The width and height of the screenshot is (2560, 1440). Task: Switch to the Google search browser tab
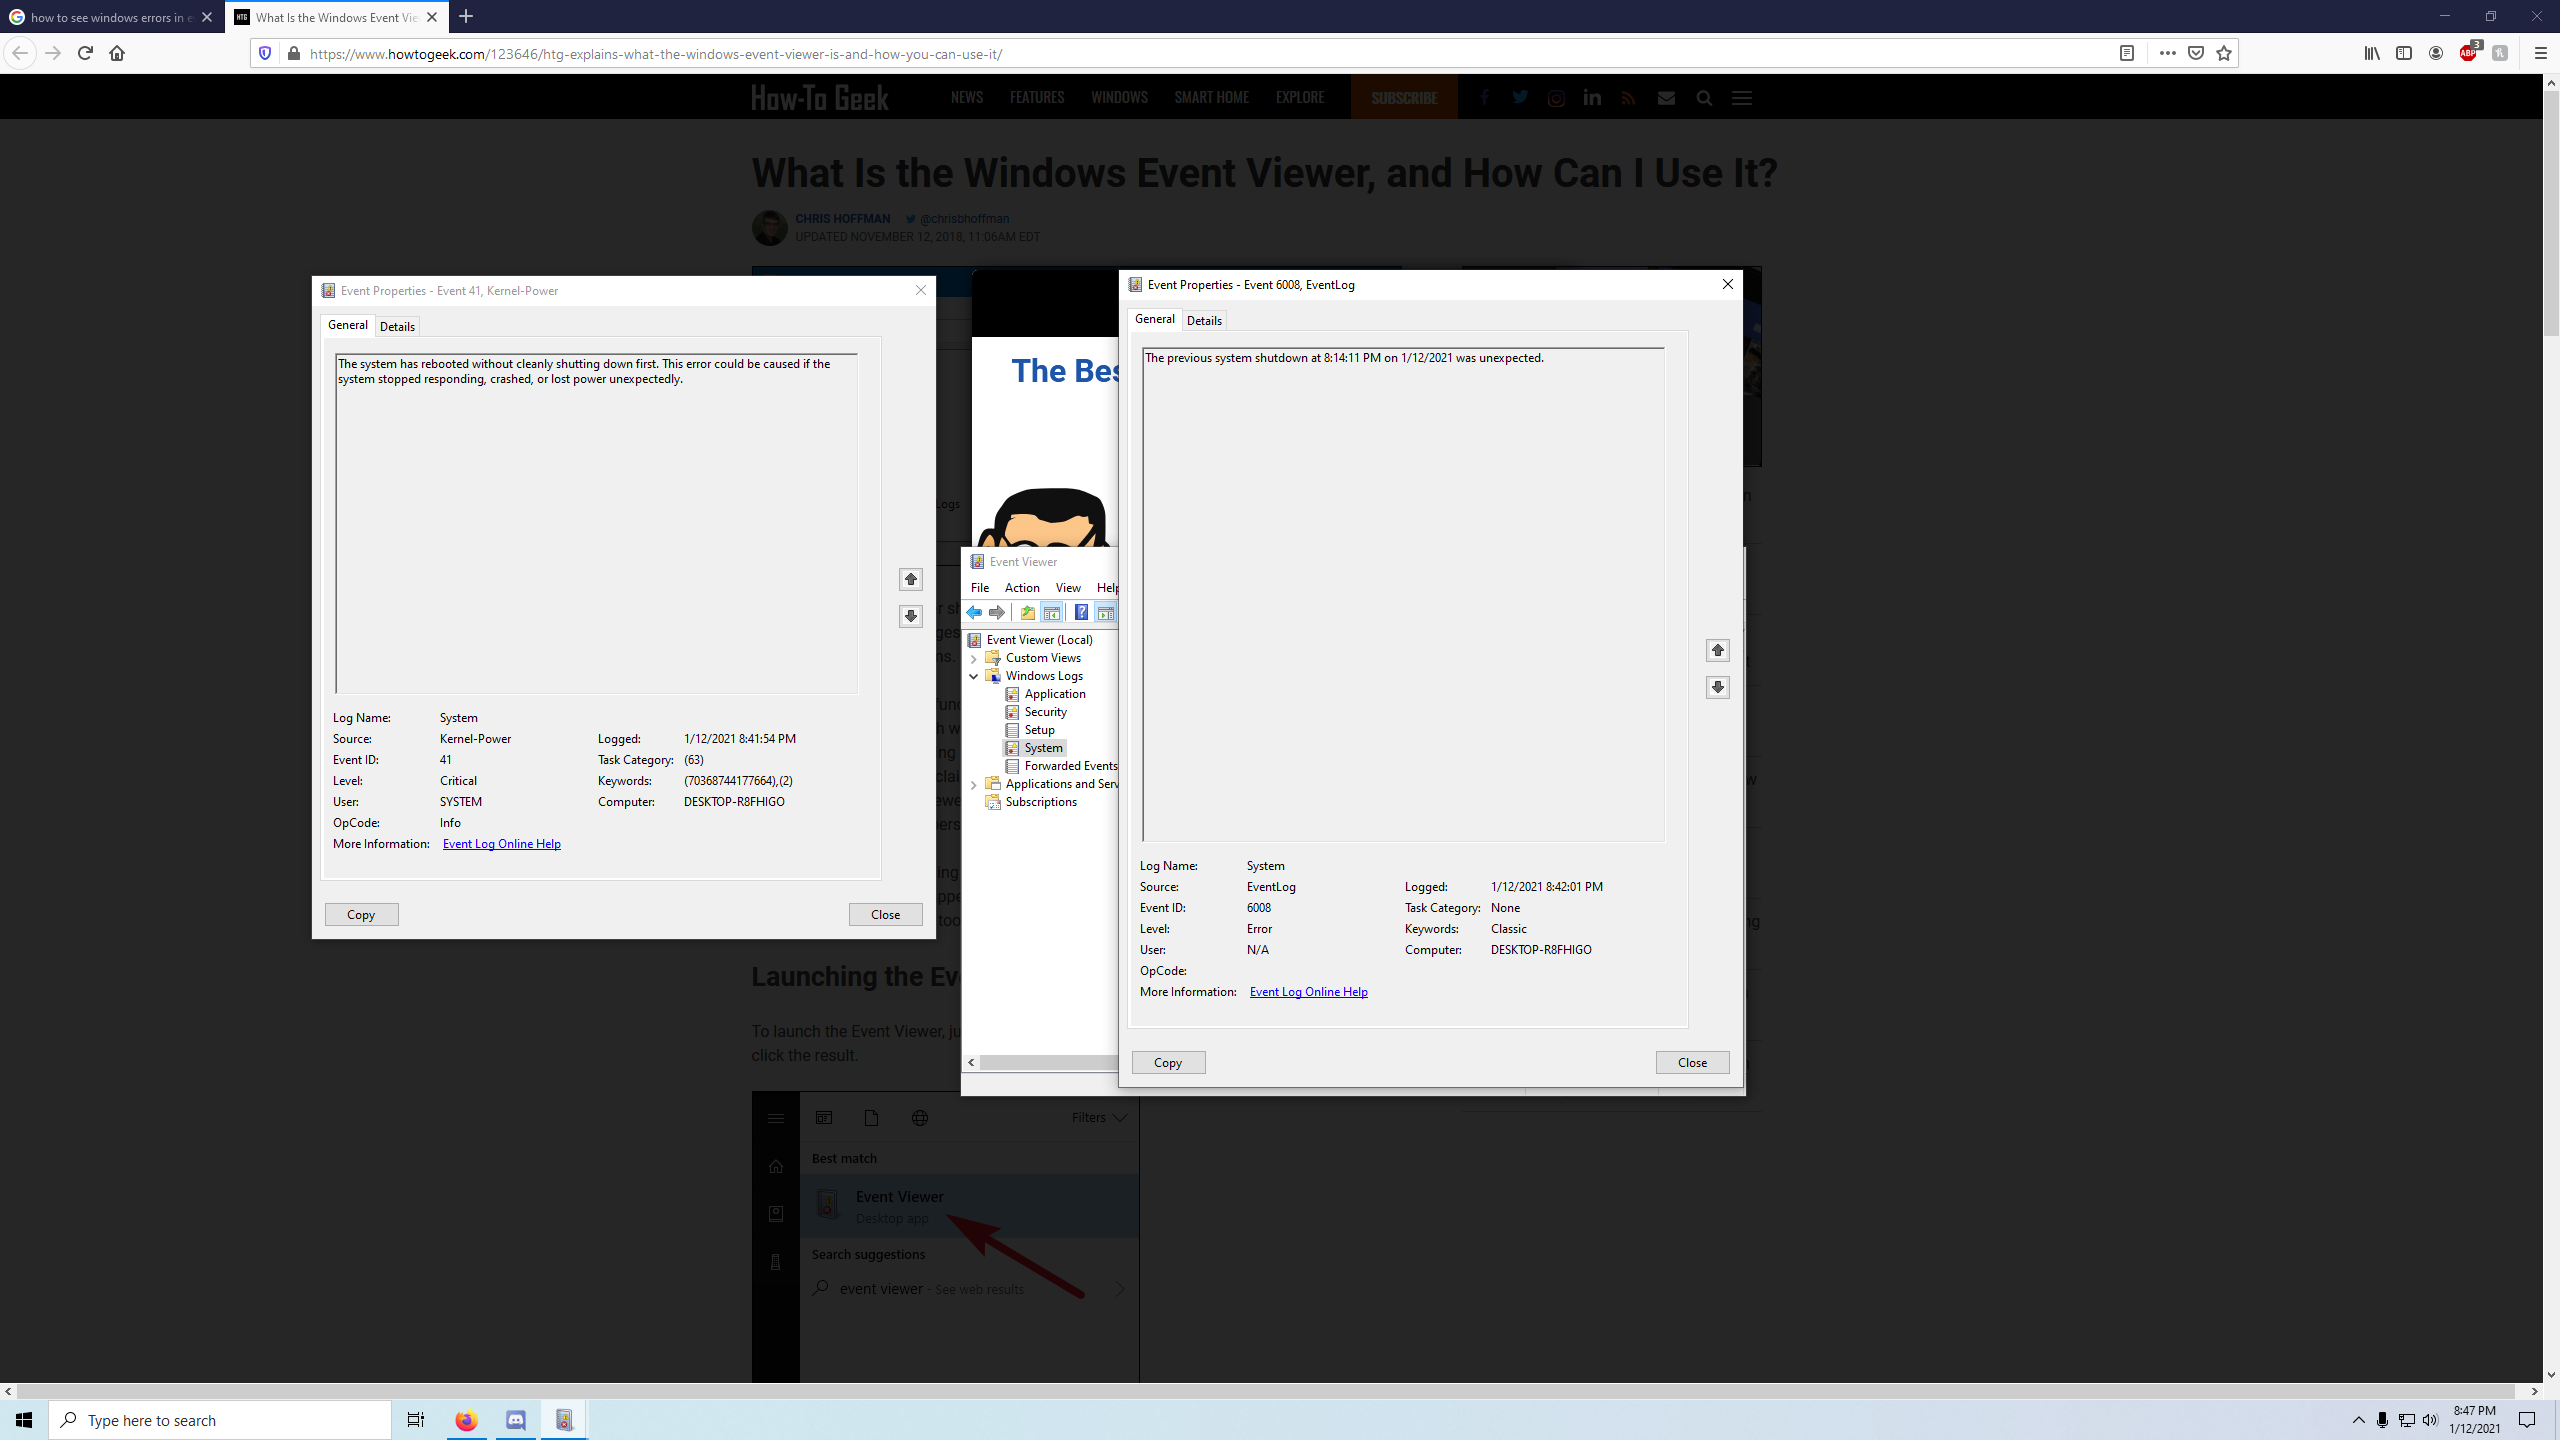point(111,17)
